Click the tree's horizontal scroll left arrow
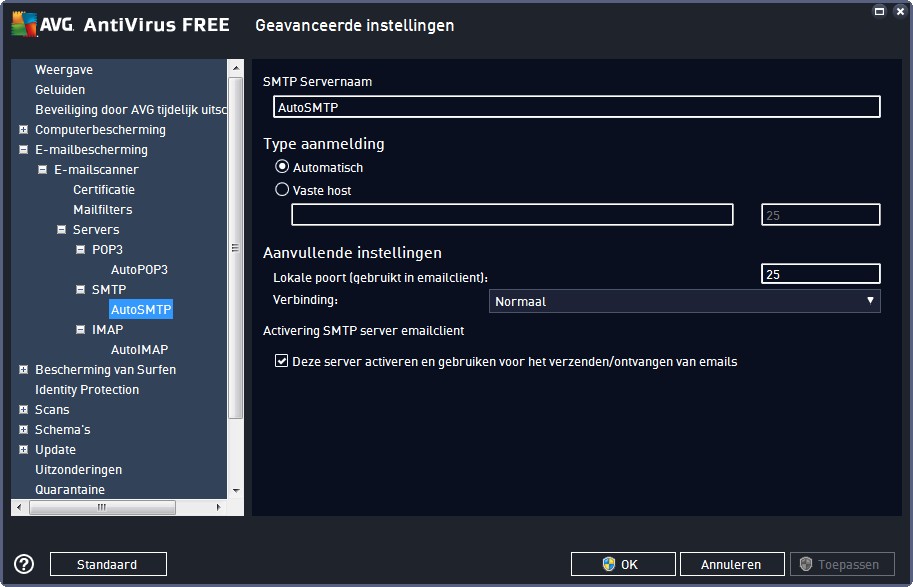This screenshot has width=913, height=587. 19,507
